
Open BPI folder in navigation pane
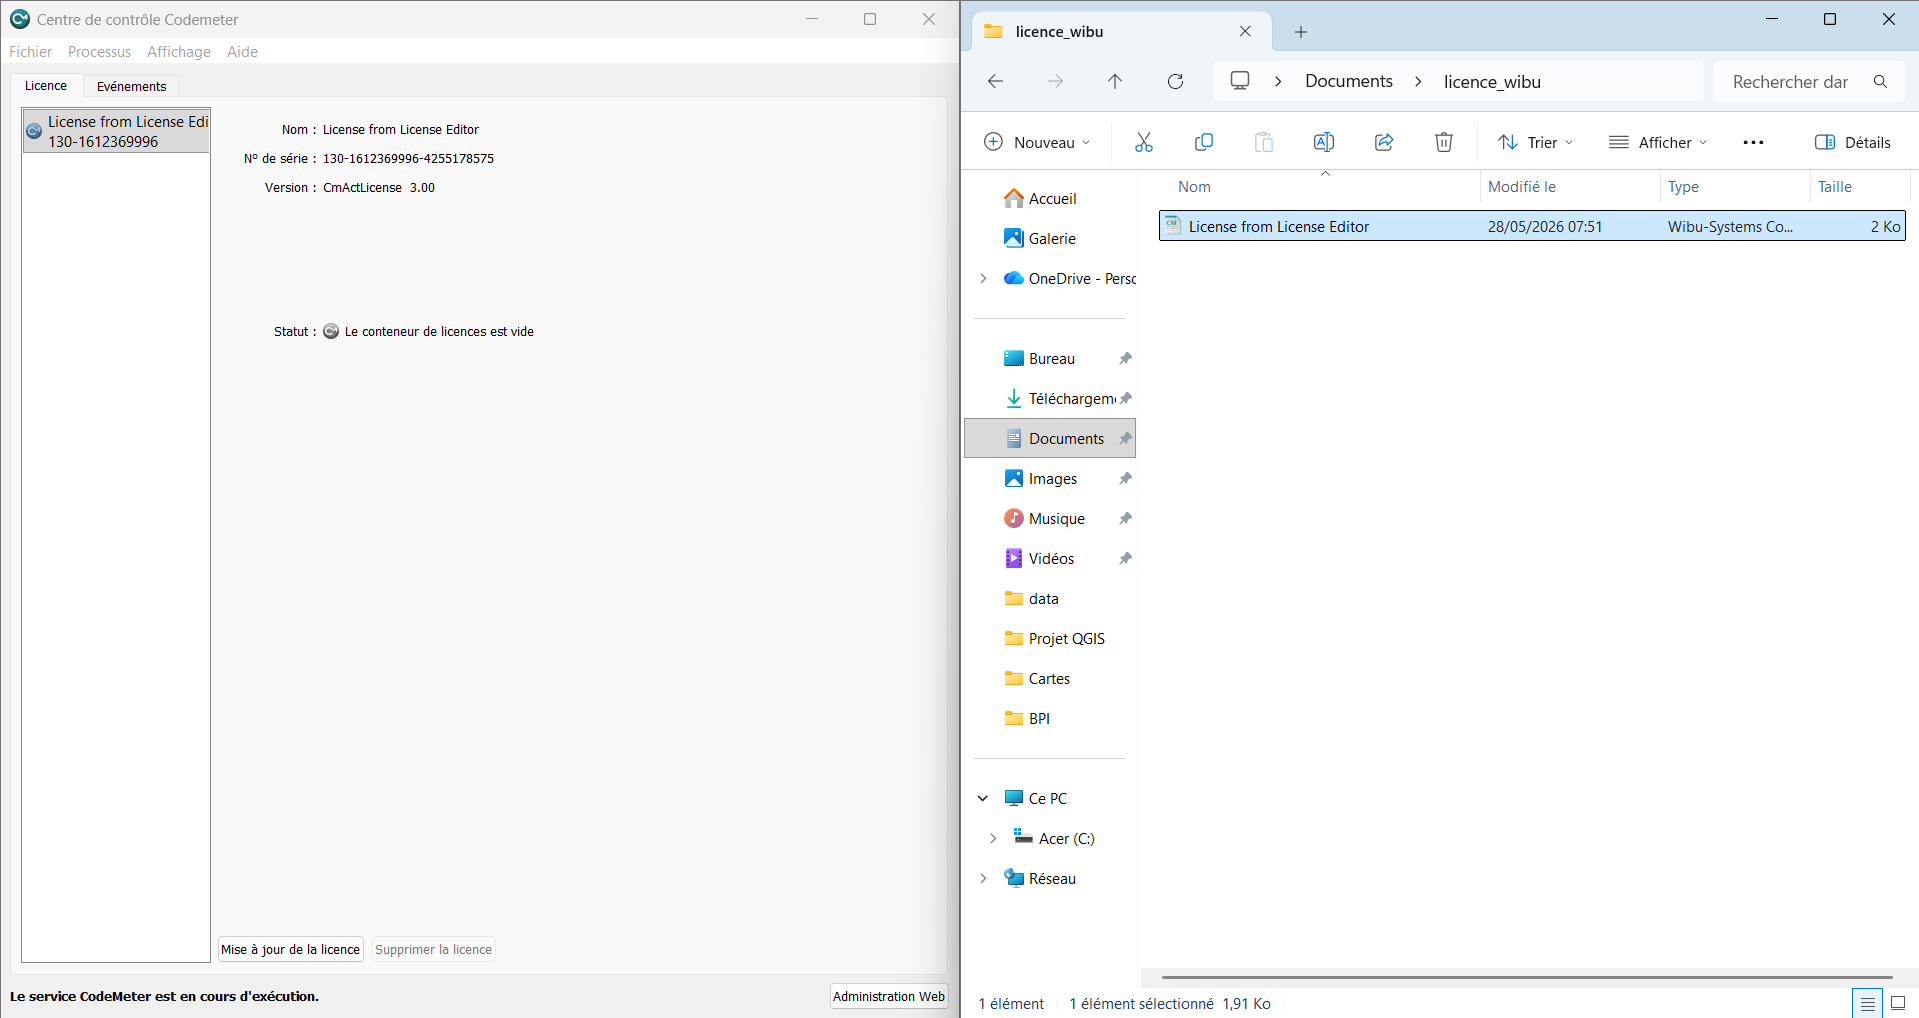(x=1038, y=718)
